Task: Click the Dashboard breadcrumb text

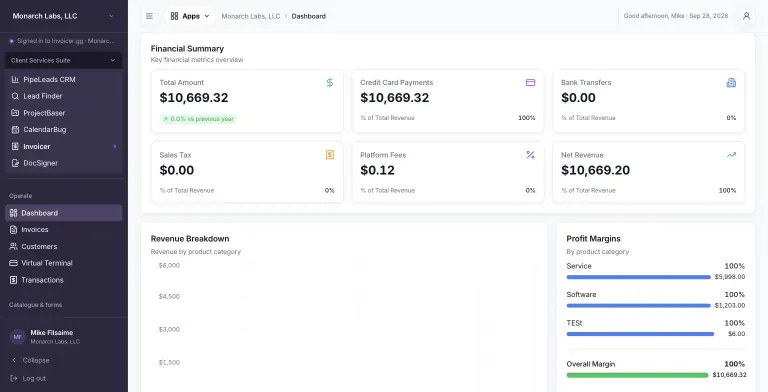Action: [x=309, y=16]
